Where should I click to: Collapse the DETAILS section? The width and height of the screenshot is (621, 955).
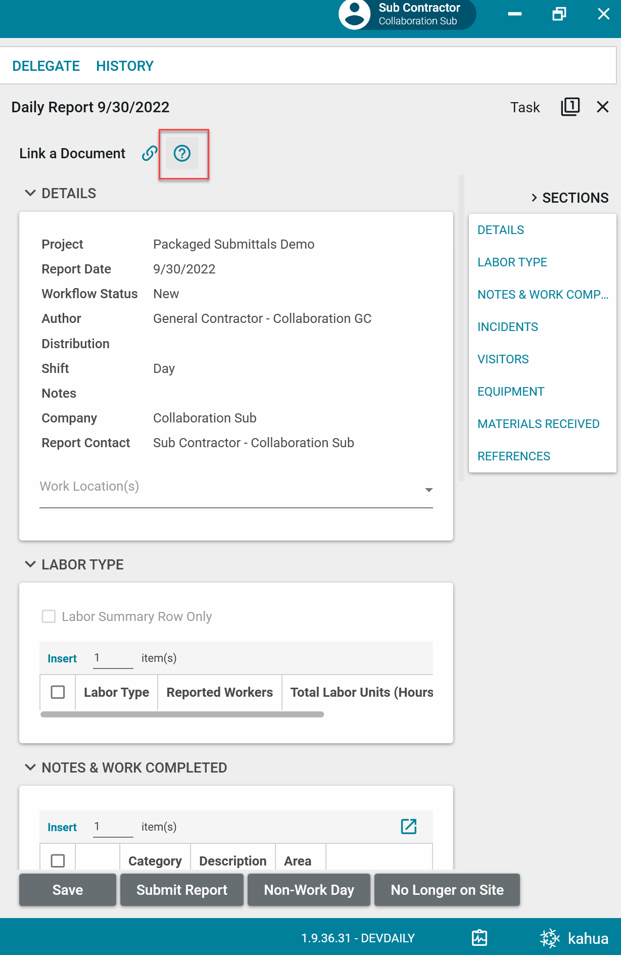[x=30, y=194]
